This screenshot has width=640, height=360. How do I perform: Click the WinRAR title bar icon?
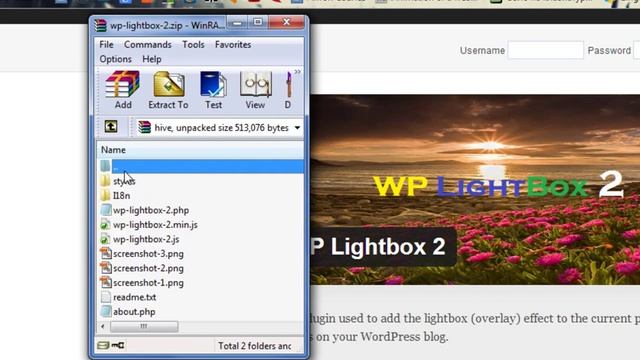100,25
